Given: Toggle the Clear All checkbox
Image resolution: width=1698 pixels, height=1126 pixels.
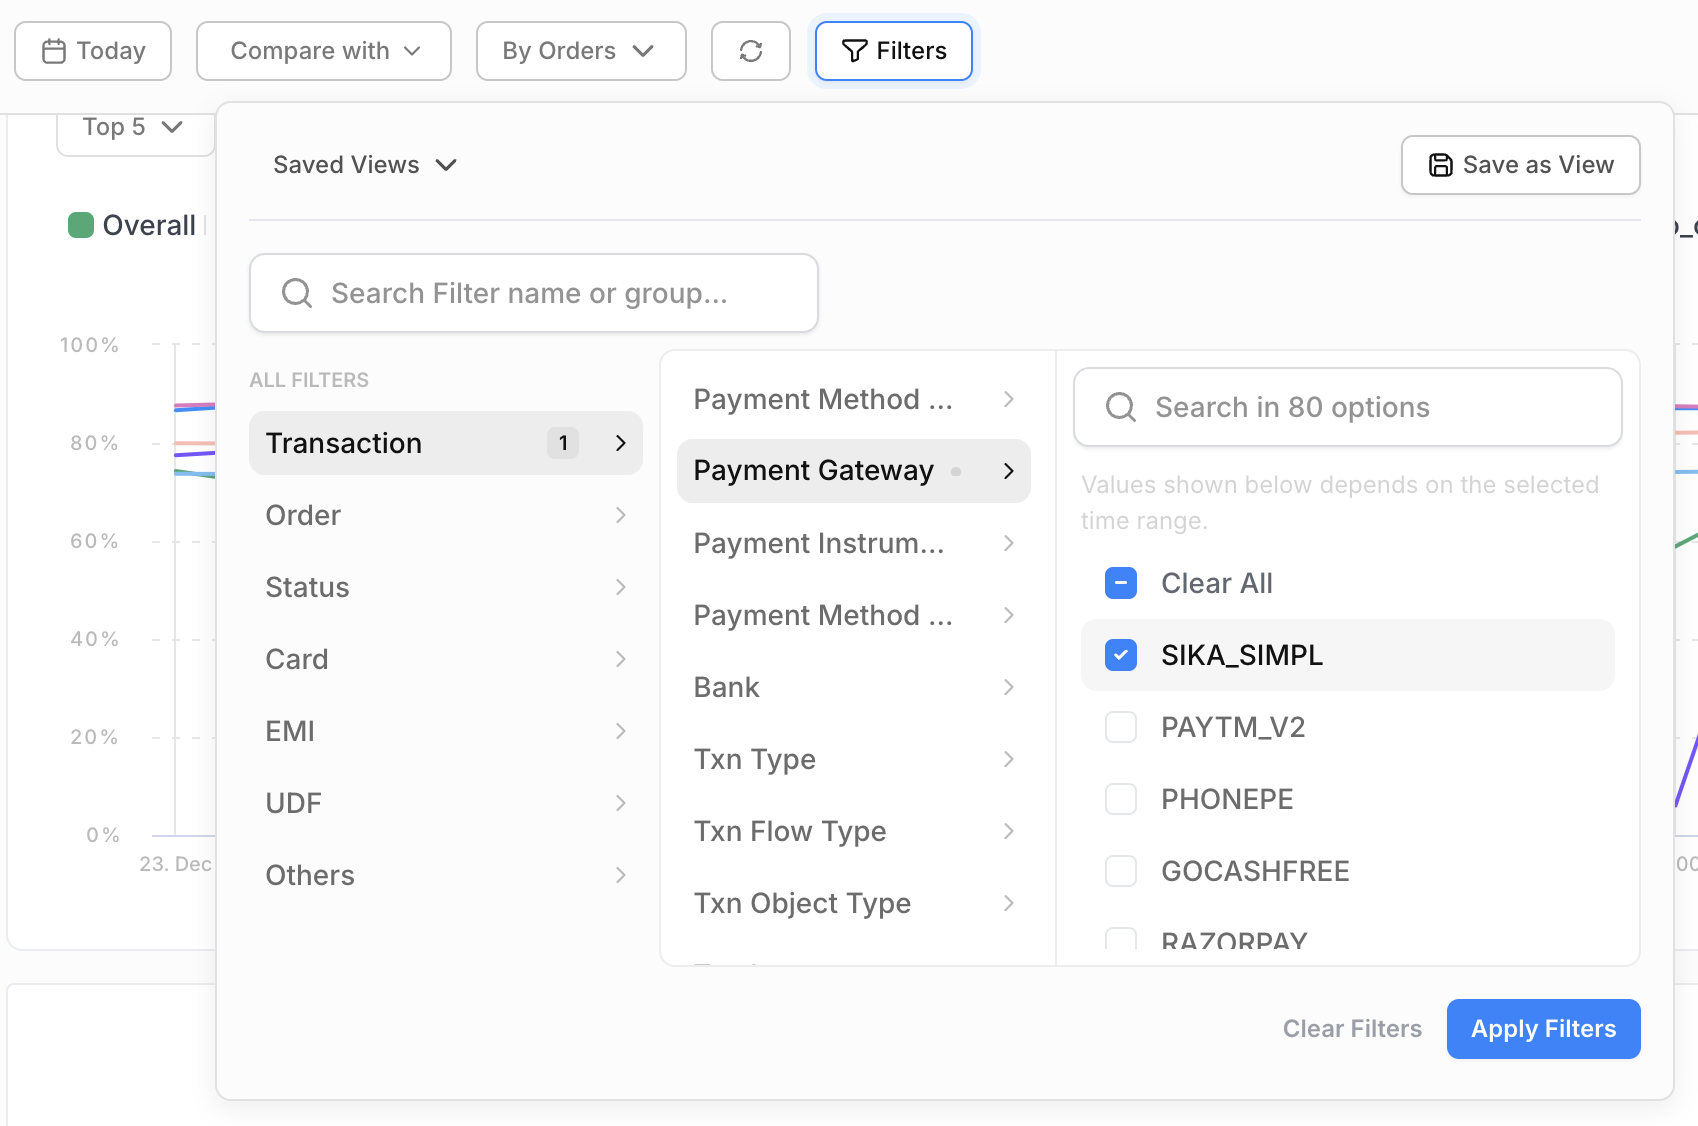Looking at the screenshot, I should coord(1121,583).
